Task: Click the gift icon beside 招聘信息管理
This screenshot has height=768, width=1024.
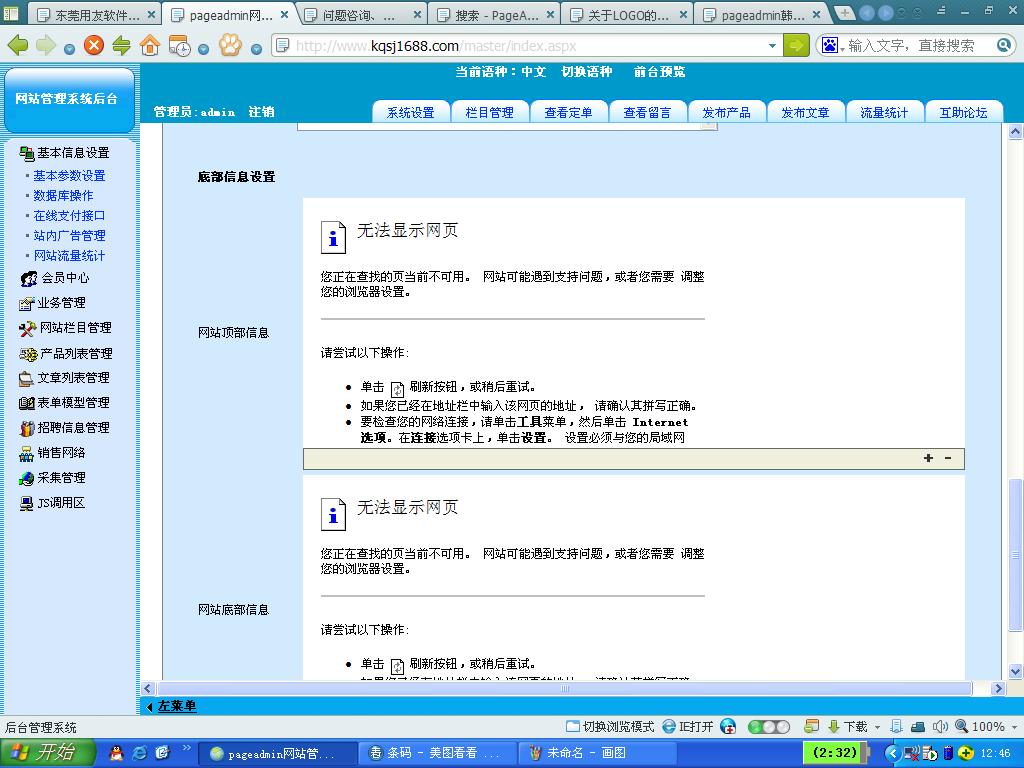Action: 28,428
